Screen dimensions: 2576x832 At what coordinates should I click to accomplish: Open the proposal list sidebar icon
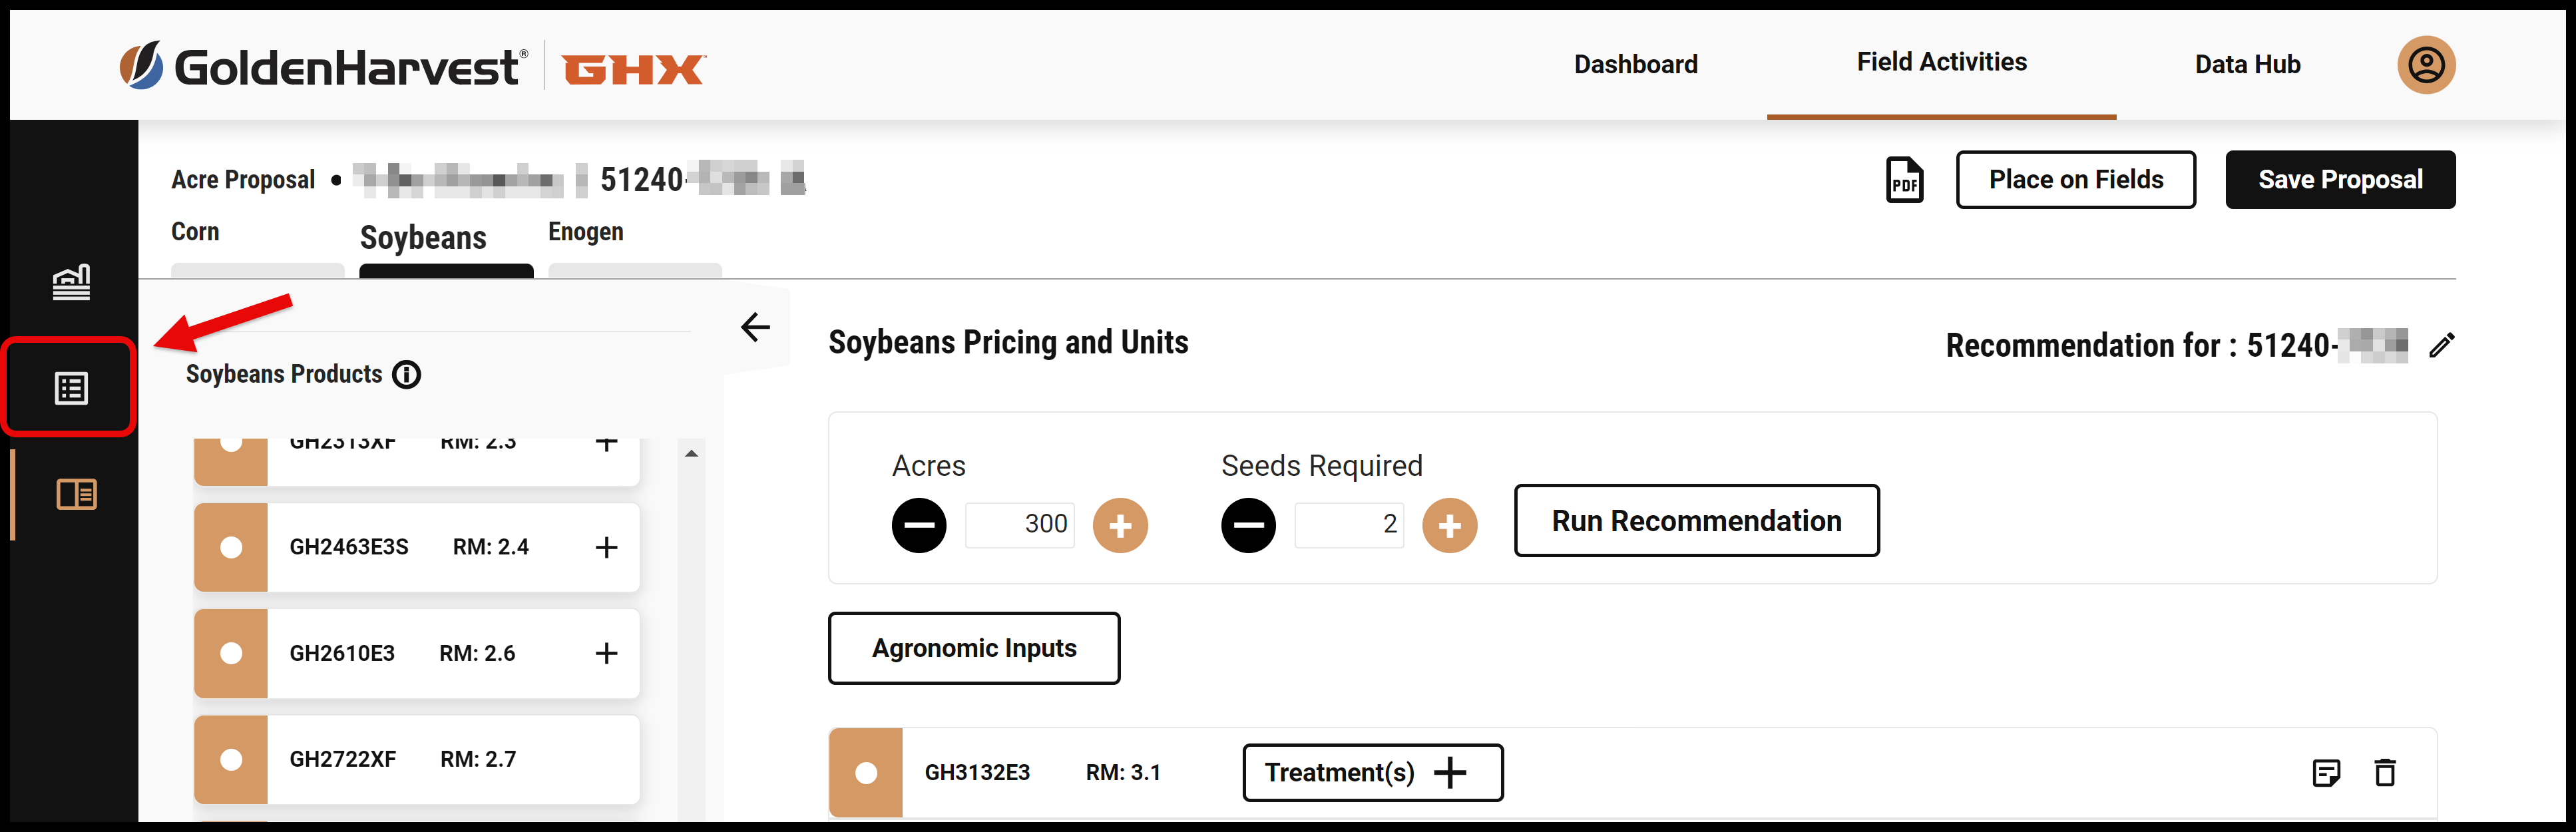pos(71,388)
